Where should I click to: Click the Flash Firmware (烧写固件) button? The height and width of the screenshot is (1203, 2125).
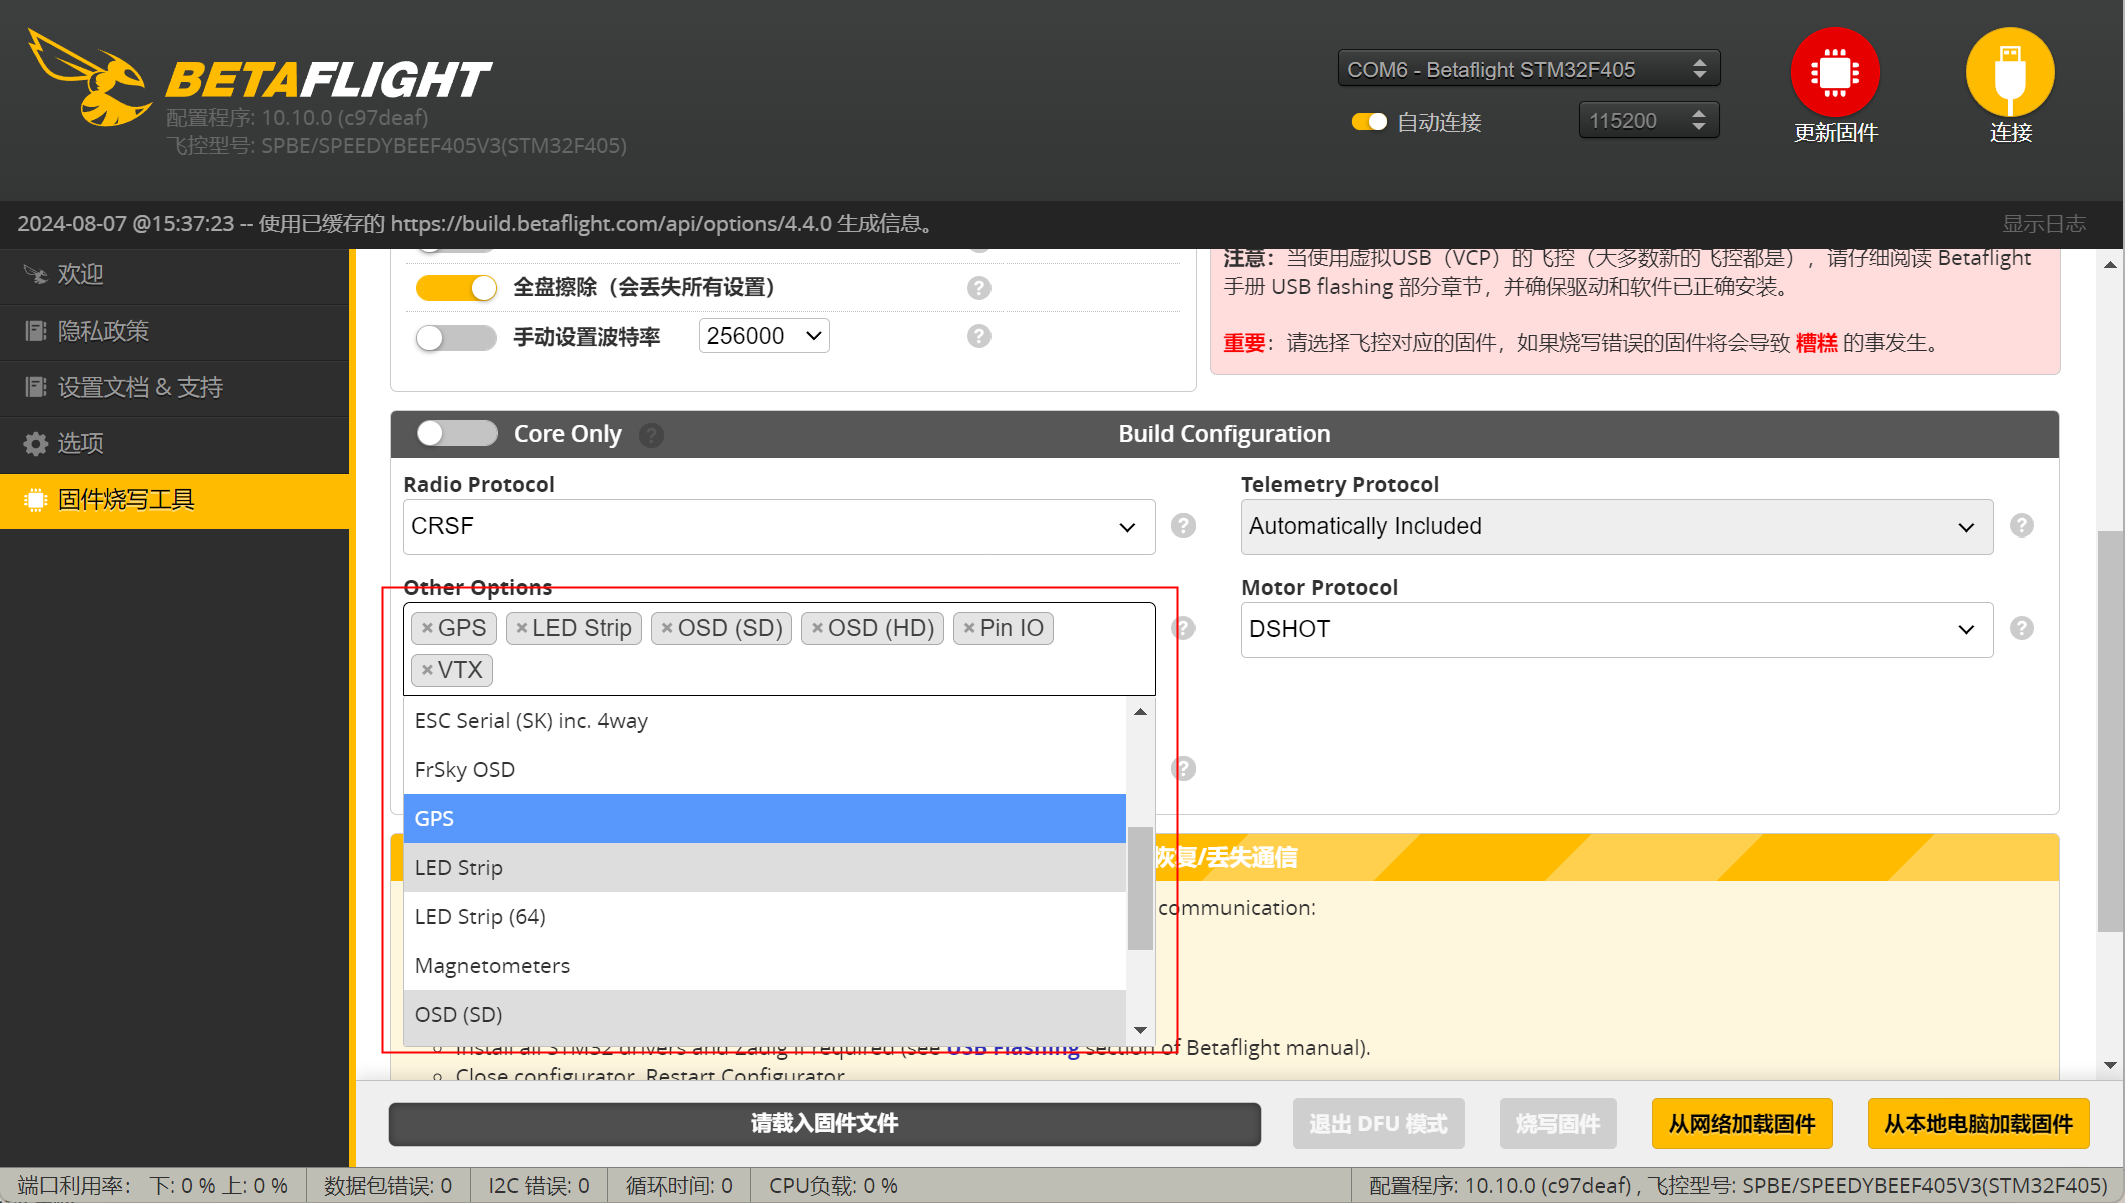tap(1557, 1124)
